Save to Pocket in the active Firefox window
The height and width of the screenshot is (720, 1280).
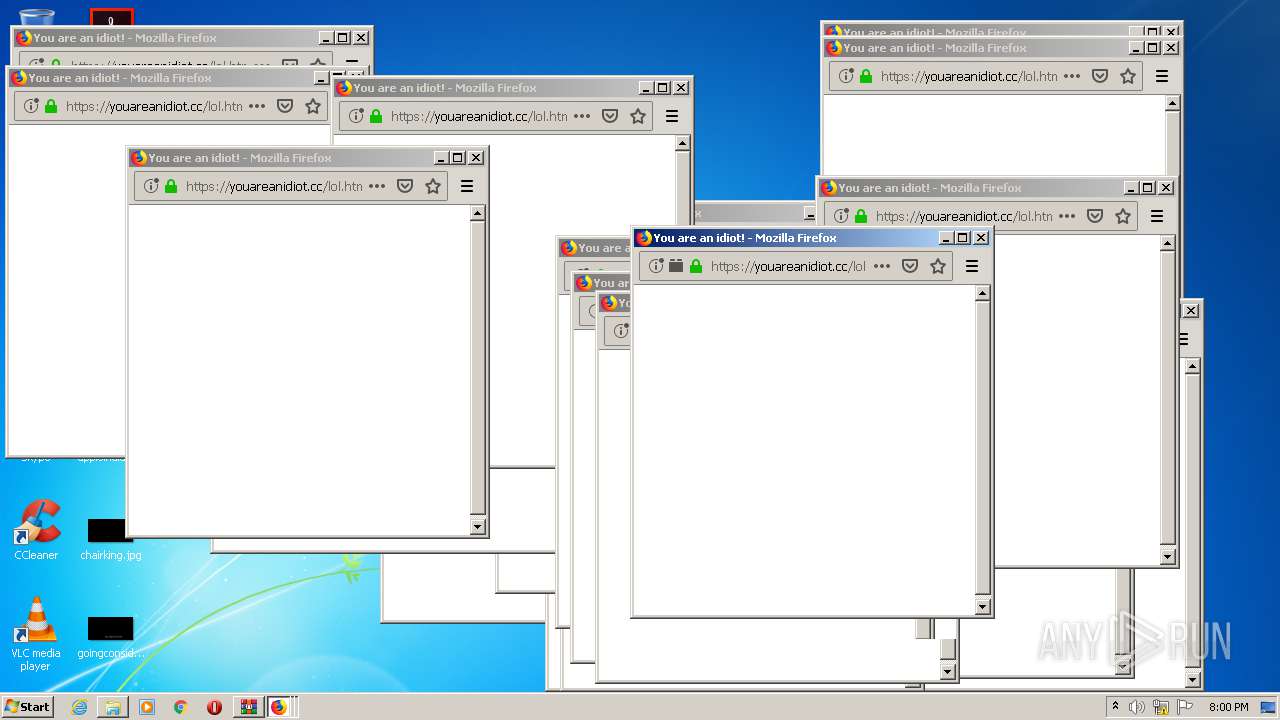[x=910, y=266]
